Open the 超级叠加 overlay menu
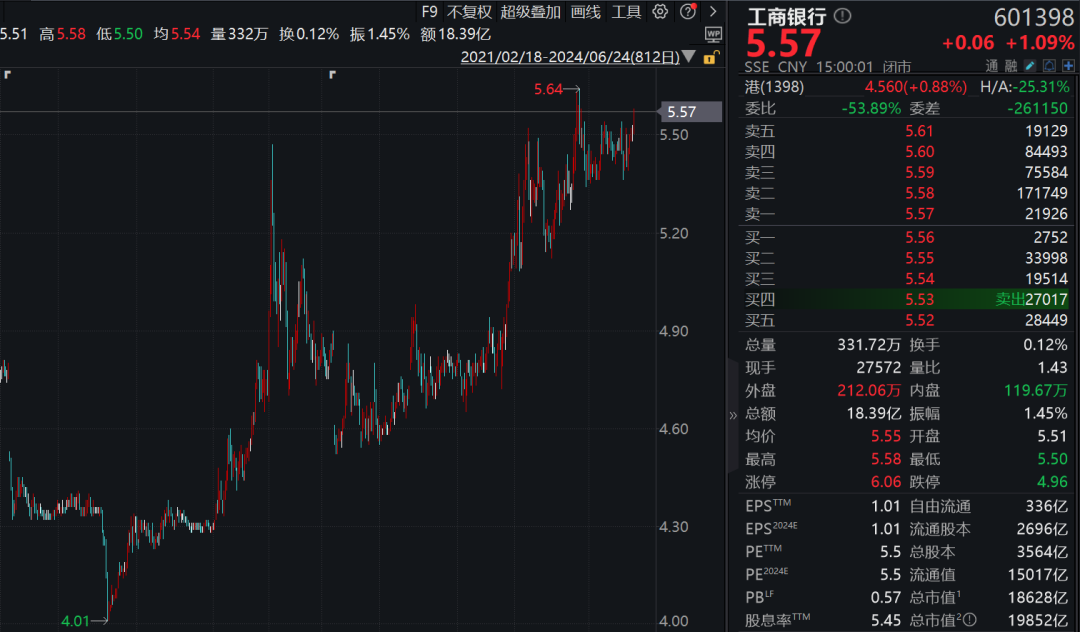 530,12
